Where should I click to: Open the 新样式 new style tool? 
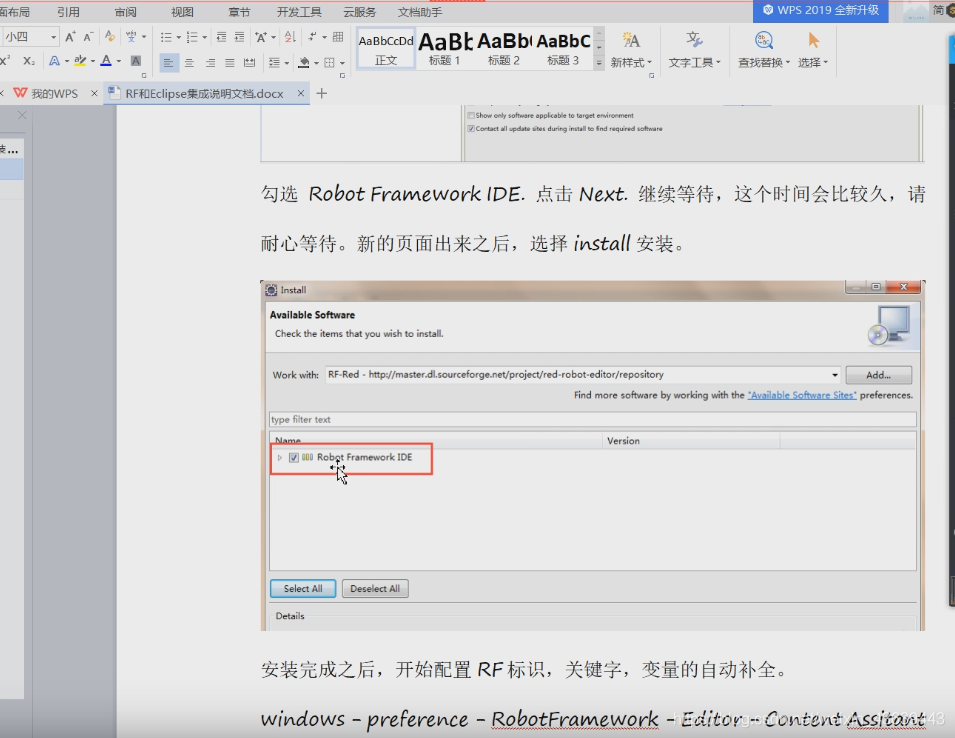coord(631,49)
